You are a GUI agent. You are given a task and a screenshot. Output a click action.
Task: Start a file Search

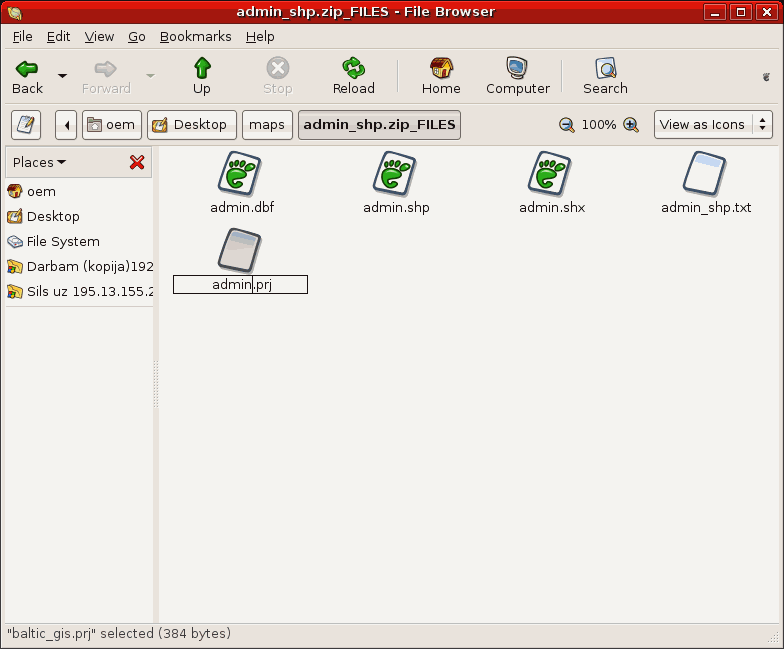(605, 76)
